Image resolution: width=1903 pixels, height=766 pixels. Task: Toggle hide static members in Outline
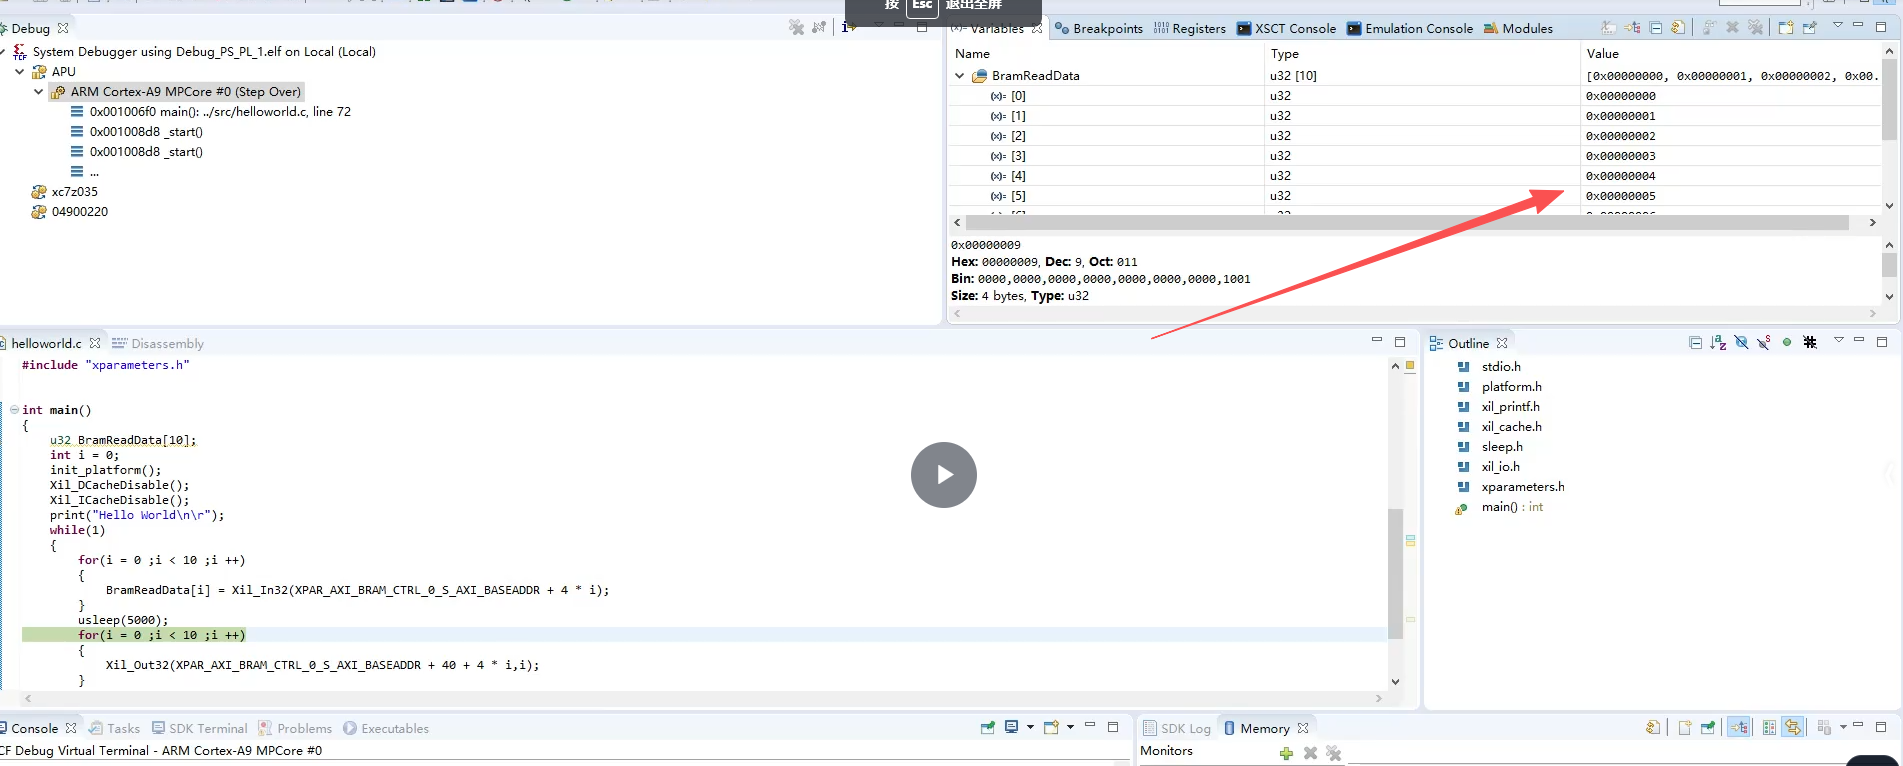[1764, 343]
